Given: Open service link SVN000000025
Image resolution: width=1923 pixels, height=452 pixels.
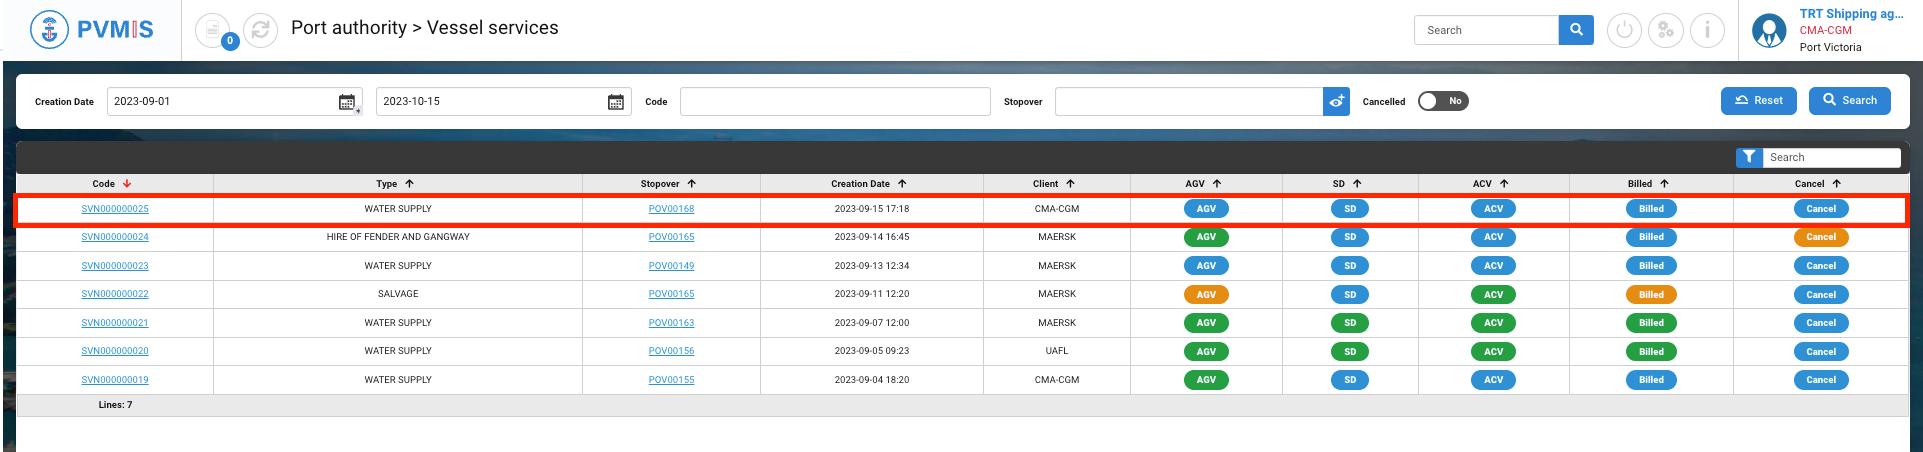Looking at the screenshot, I should [x=115, y=209].
